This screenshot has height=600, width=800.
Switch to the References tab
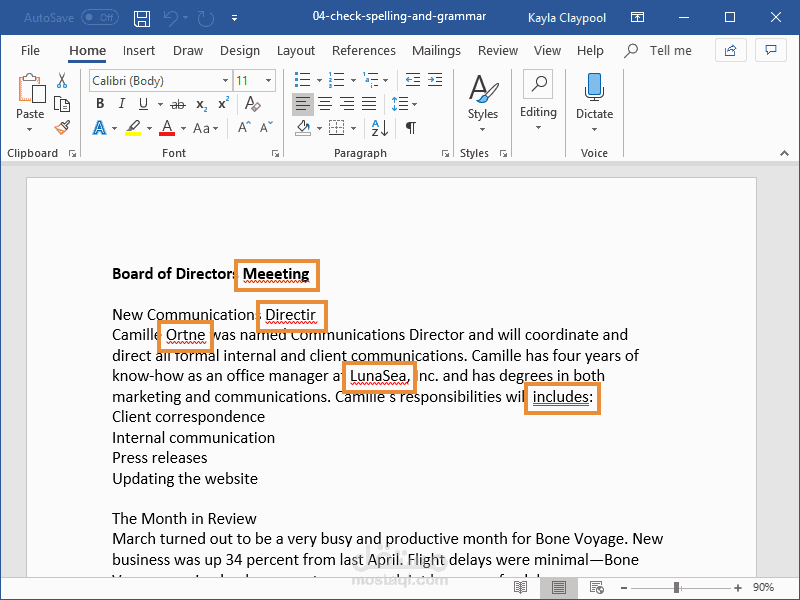[x=363, y=51]
